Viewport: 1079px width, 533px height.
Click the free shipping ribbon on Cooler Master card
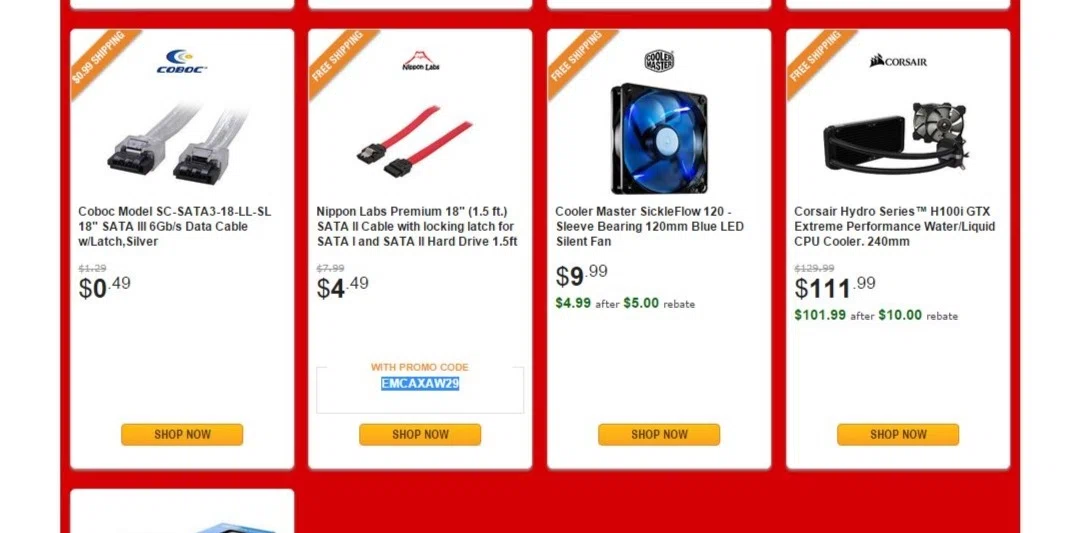[x=577, y=58]
